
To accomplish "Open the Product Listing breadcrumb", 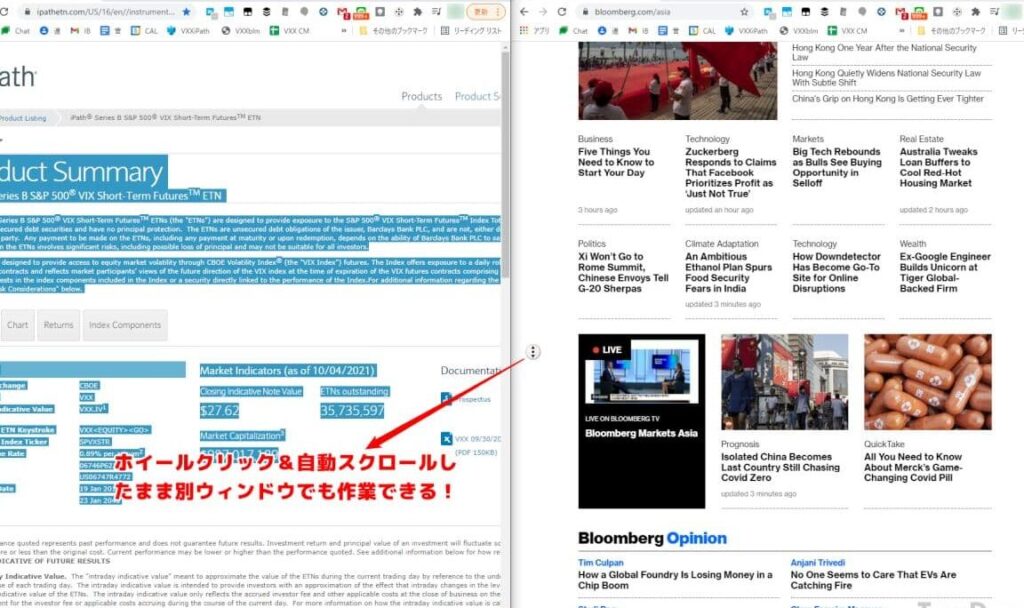I will pos(24,118).
